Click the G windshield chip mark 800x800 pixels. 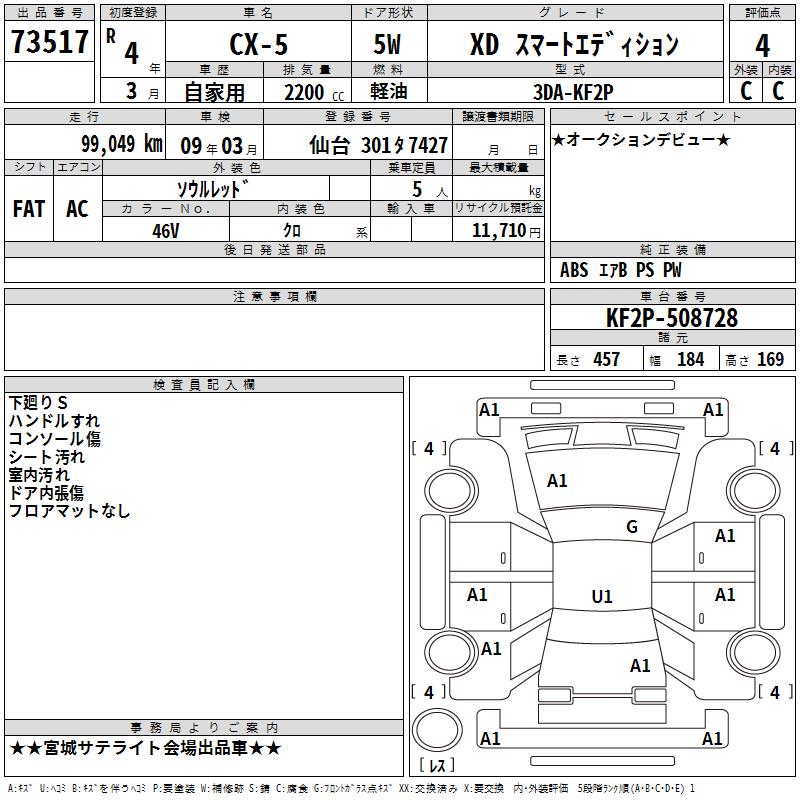(x=631, y=527)
